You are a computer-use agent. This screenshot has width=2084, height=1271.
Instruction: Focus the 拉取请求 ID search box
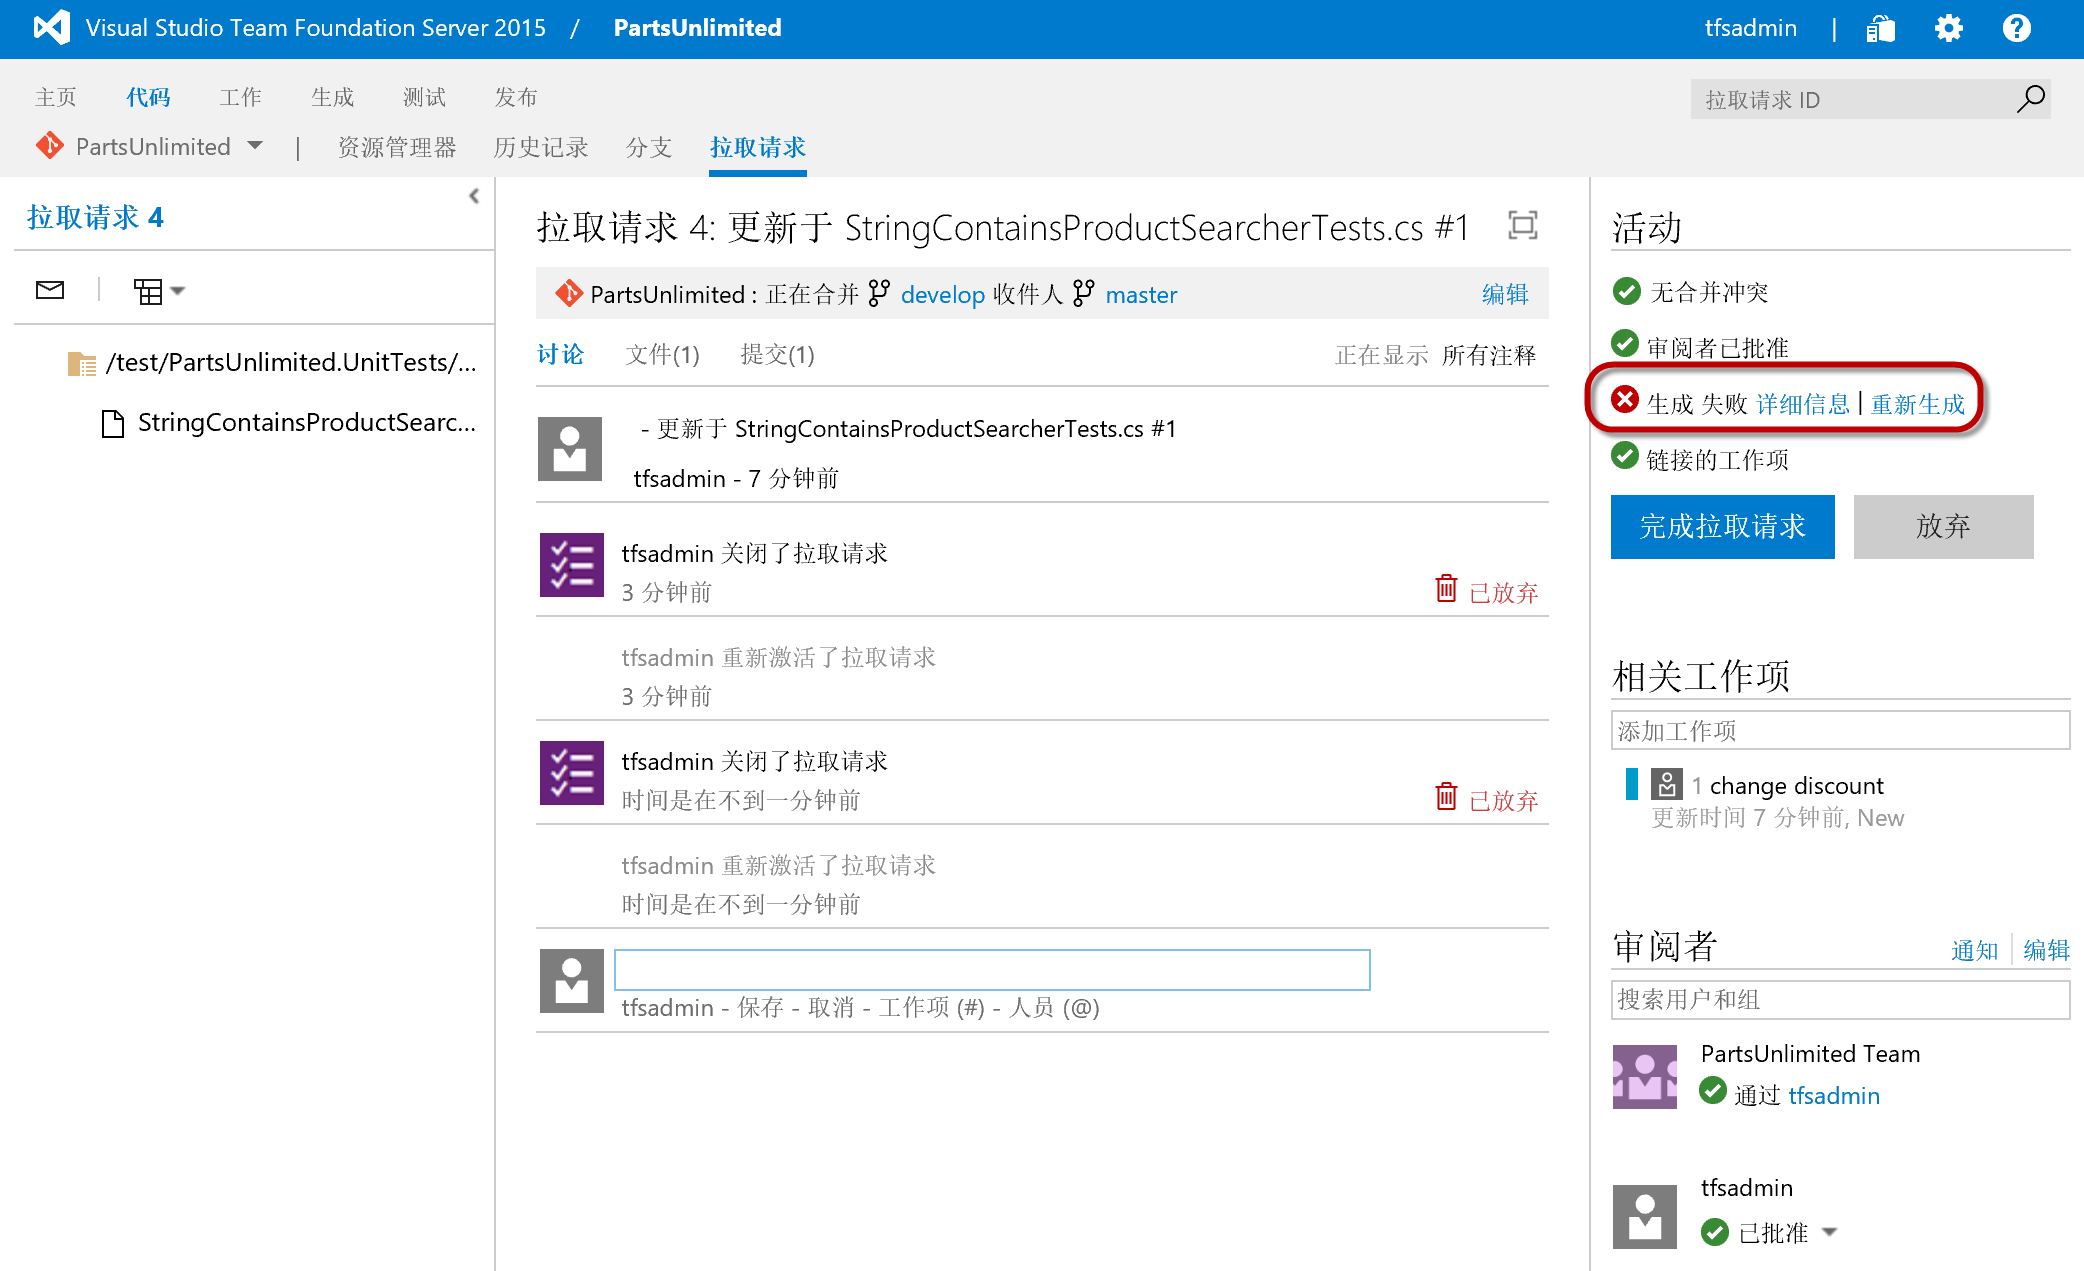click(1852, 99)
